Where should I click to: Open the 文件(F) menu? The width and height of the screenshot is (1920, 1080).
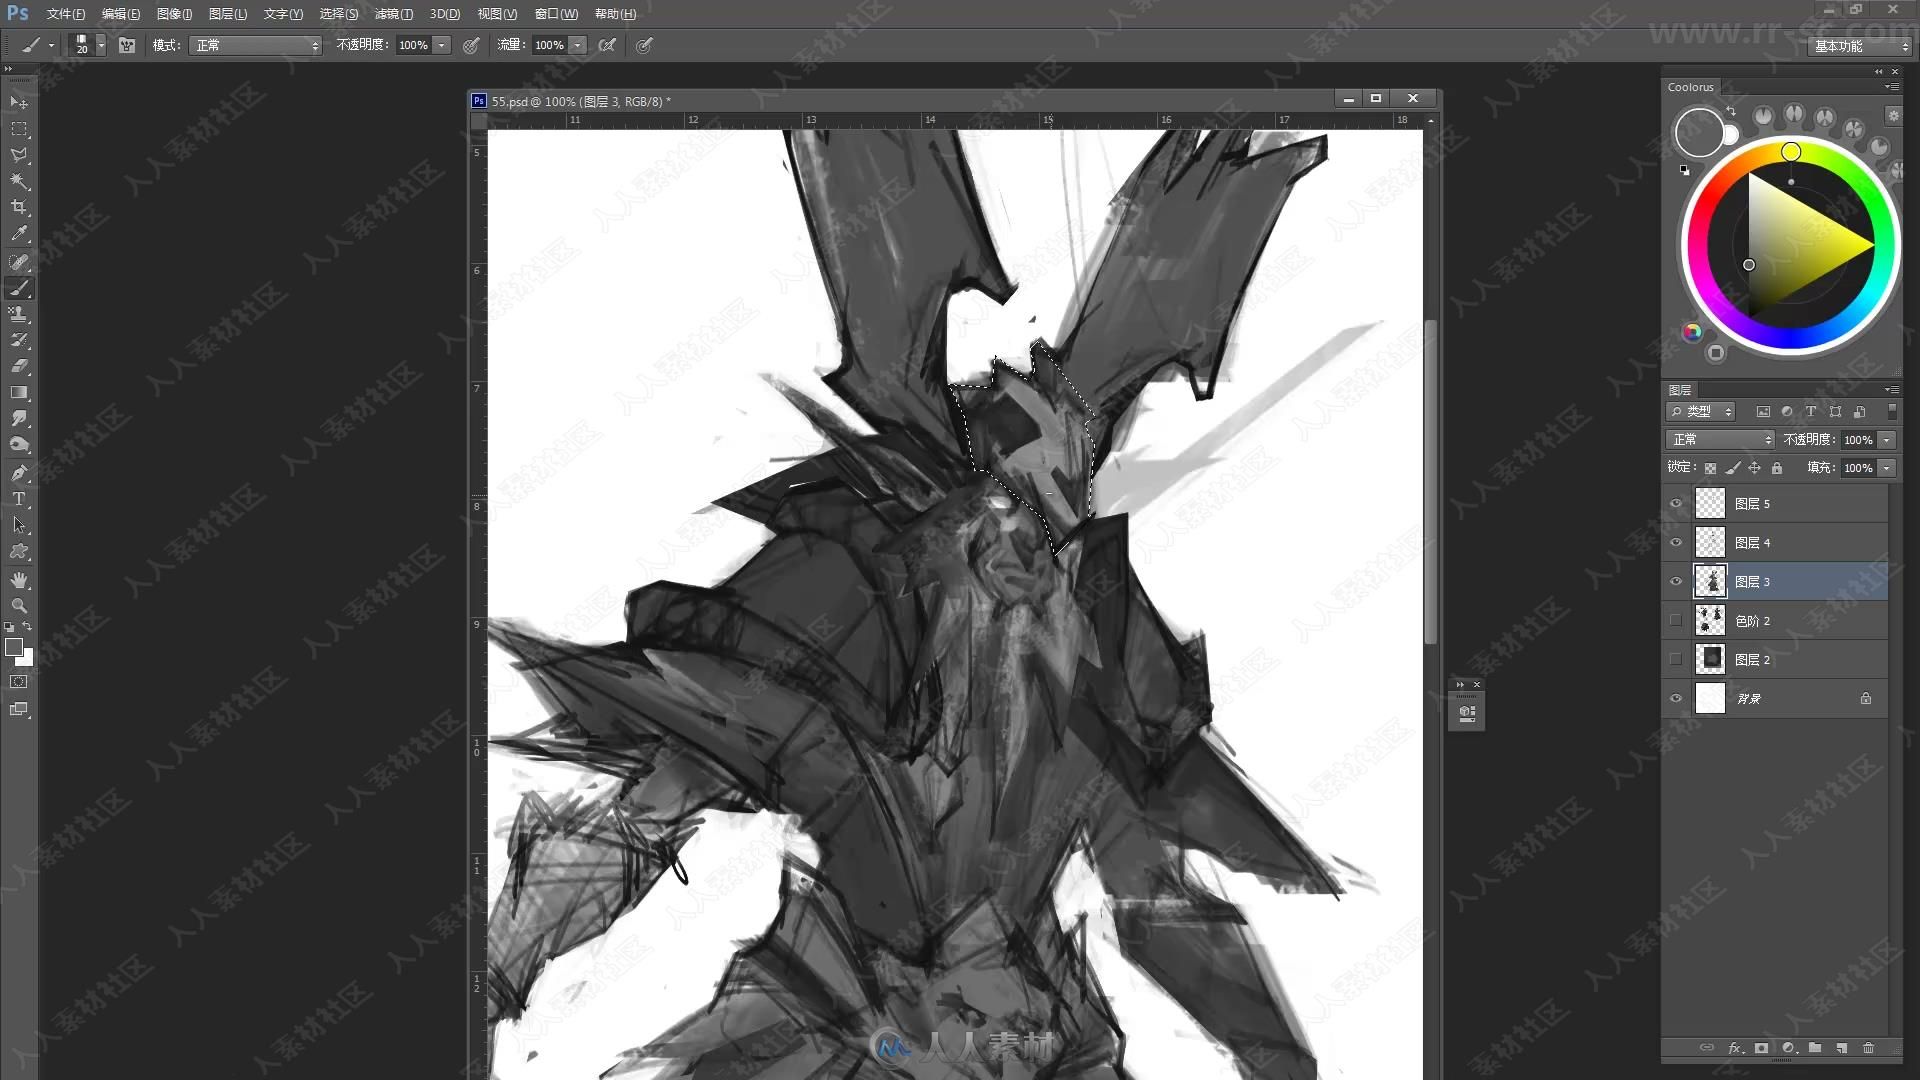point(65,14)
